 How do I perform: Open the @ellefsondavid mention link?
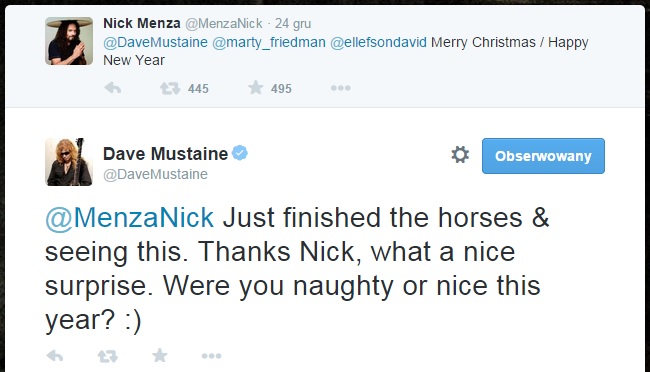pos(378,42)
